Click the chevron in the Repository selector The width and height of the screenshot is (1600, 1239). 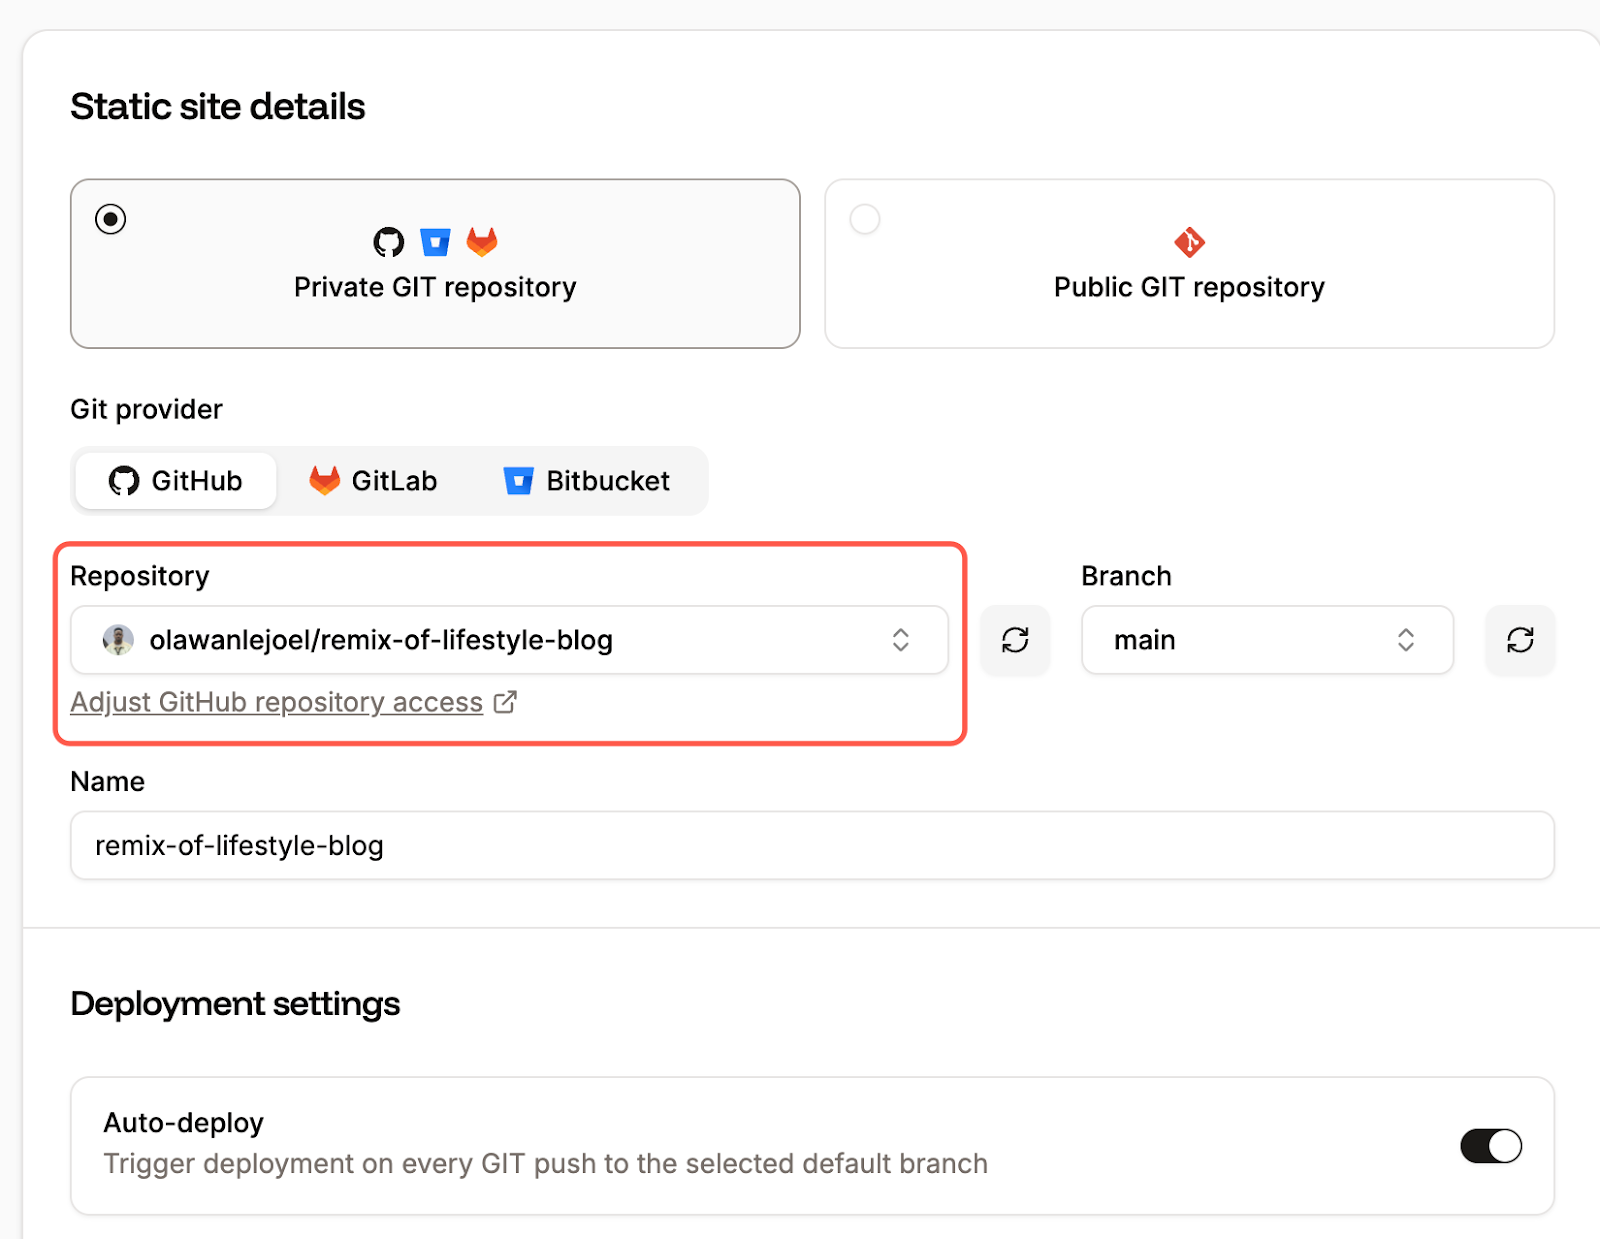tap(900, 640)
